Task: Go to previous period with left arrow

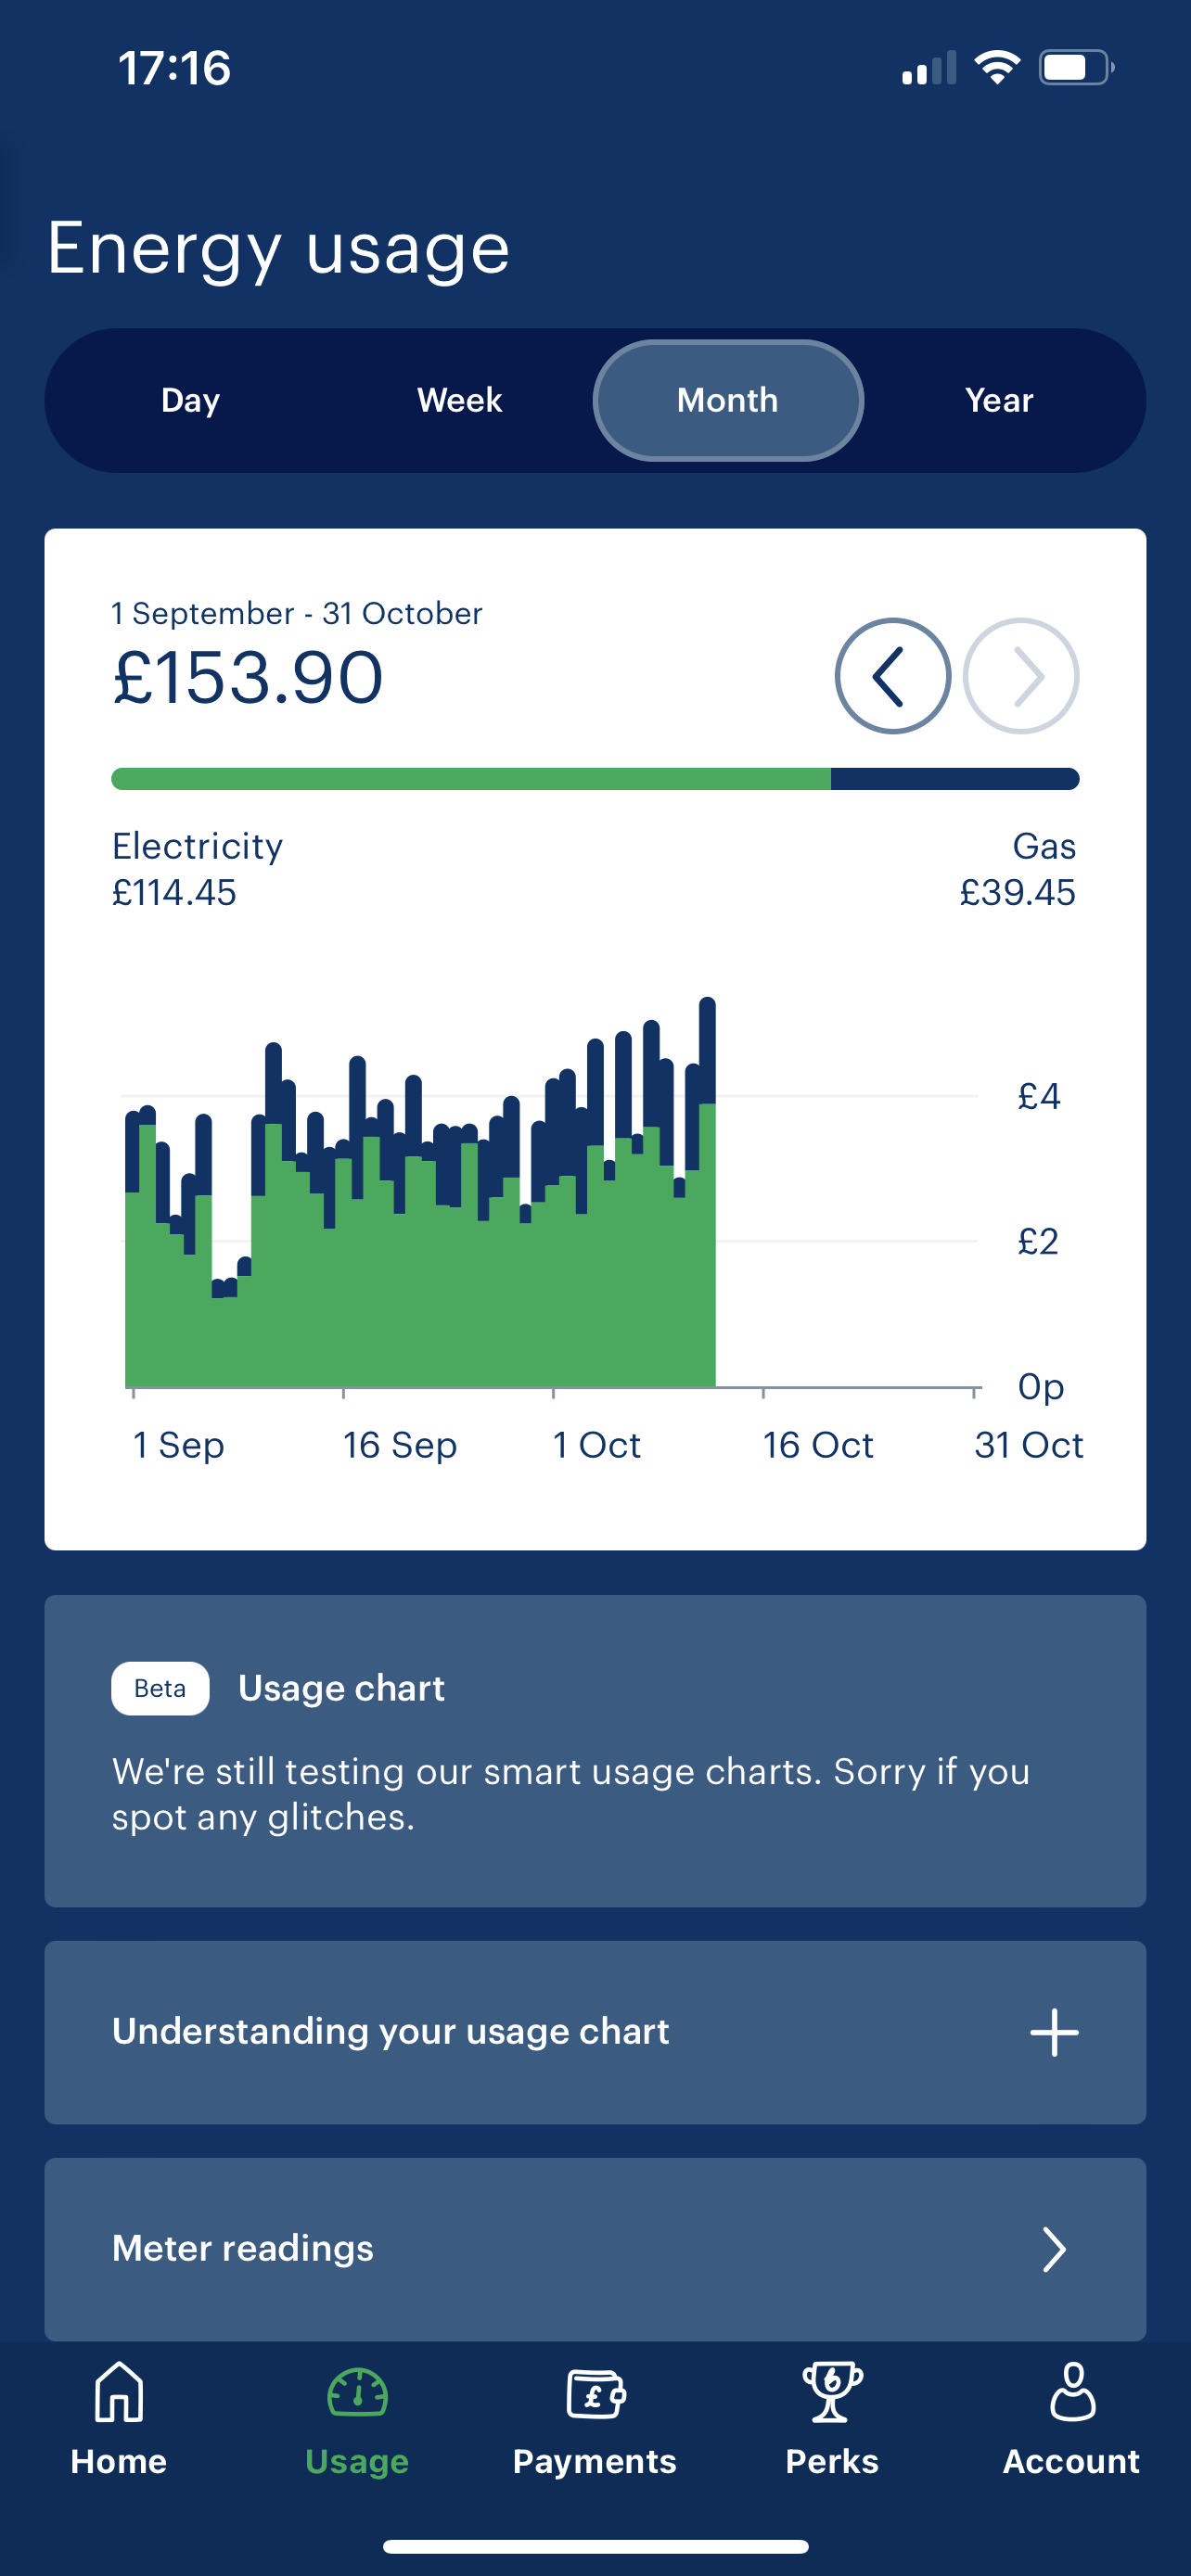Action: (892, 677)
